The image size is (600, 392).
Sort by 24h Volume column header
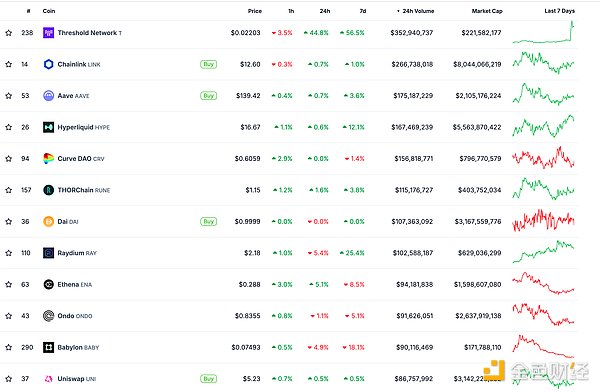click(416, 11)
